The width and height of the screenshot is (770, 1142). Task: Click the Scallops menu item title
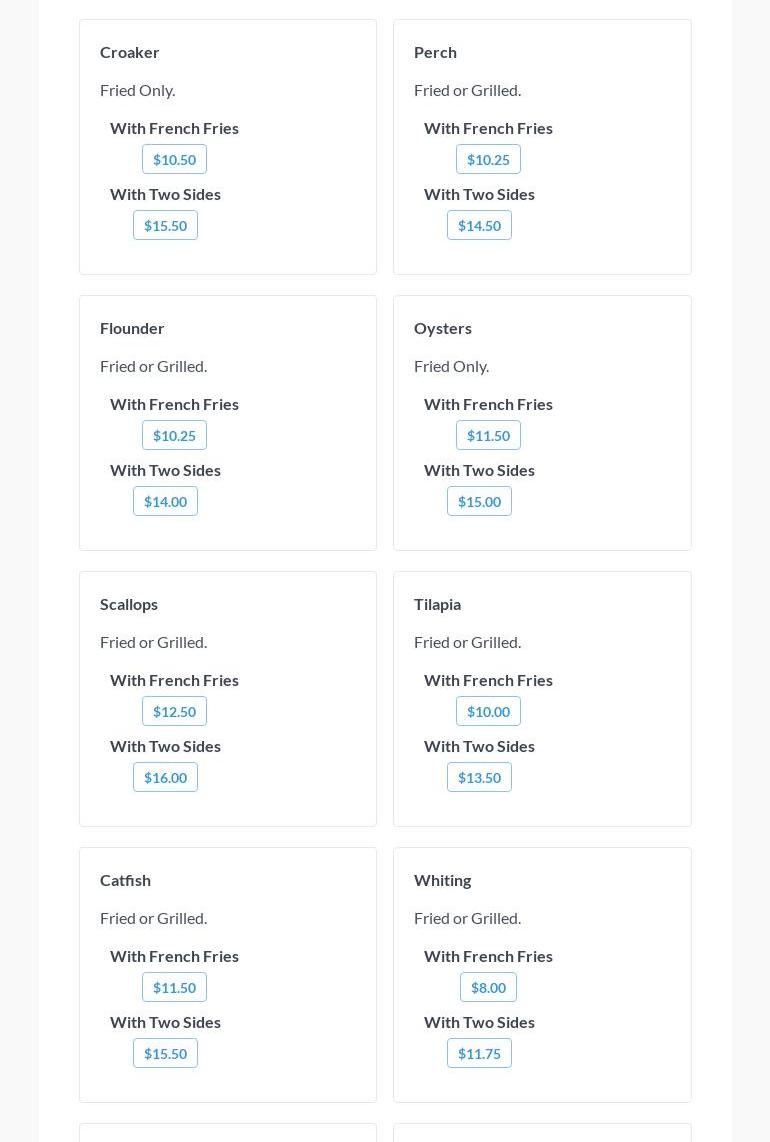pos(129,604)
